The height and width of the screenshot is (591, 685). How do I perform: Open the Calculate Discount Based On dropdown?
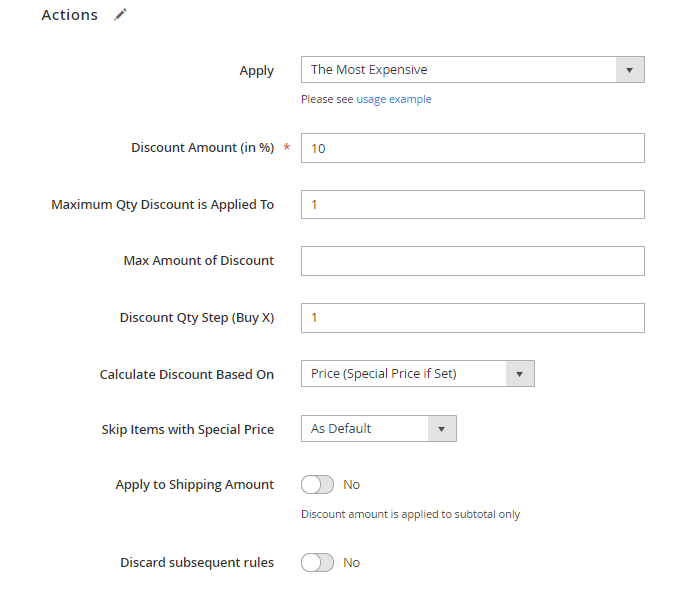[417, 374]
